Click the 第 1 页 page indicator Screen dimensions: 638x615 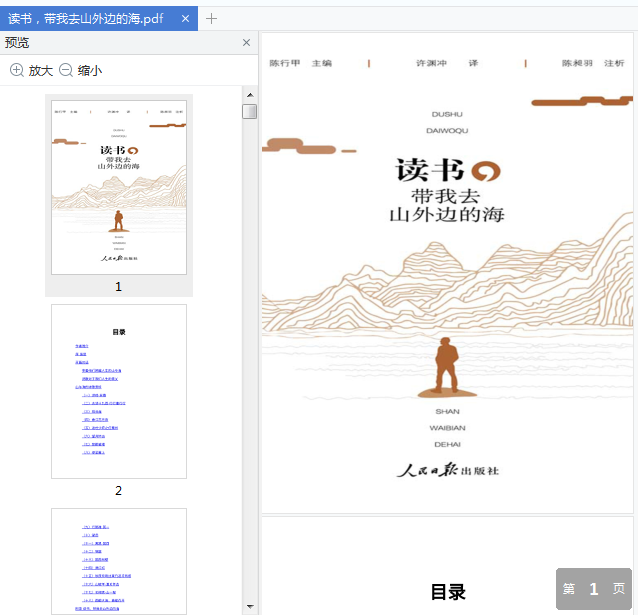594,589
